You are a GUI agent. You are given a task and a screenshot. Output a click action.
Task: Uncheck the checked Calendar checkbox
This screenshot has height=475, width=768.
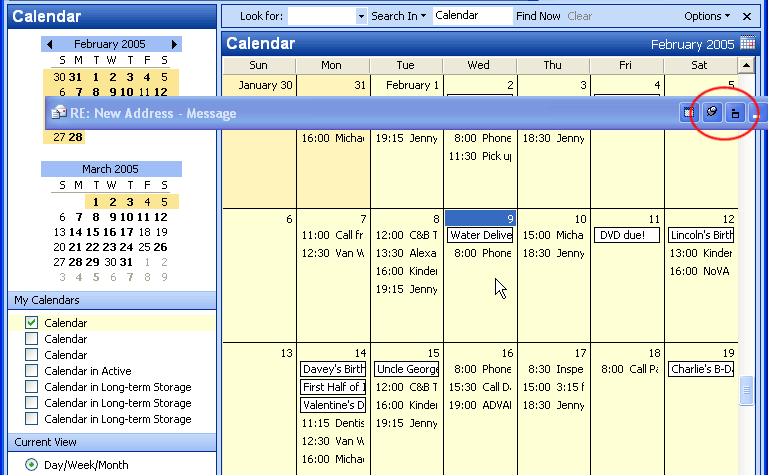(31, 322)
